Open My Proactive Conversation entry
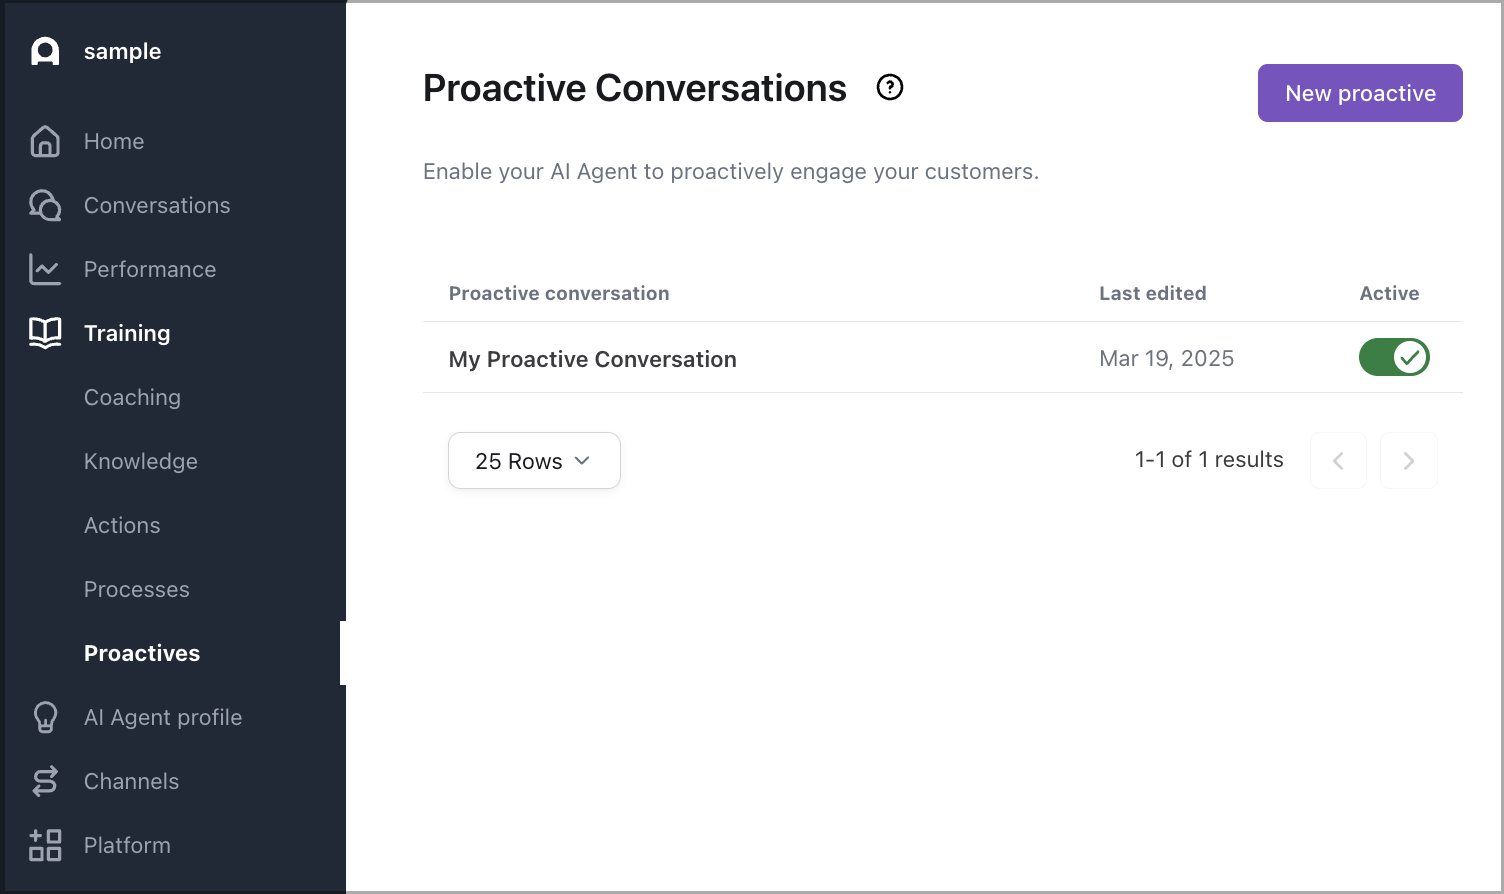This screenshot has width=1504, height=894. (x=592, y=358)
